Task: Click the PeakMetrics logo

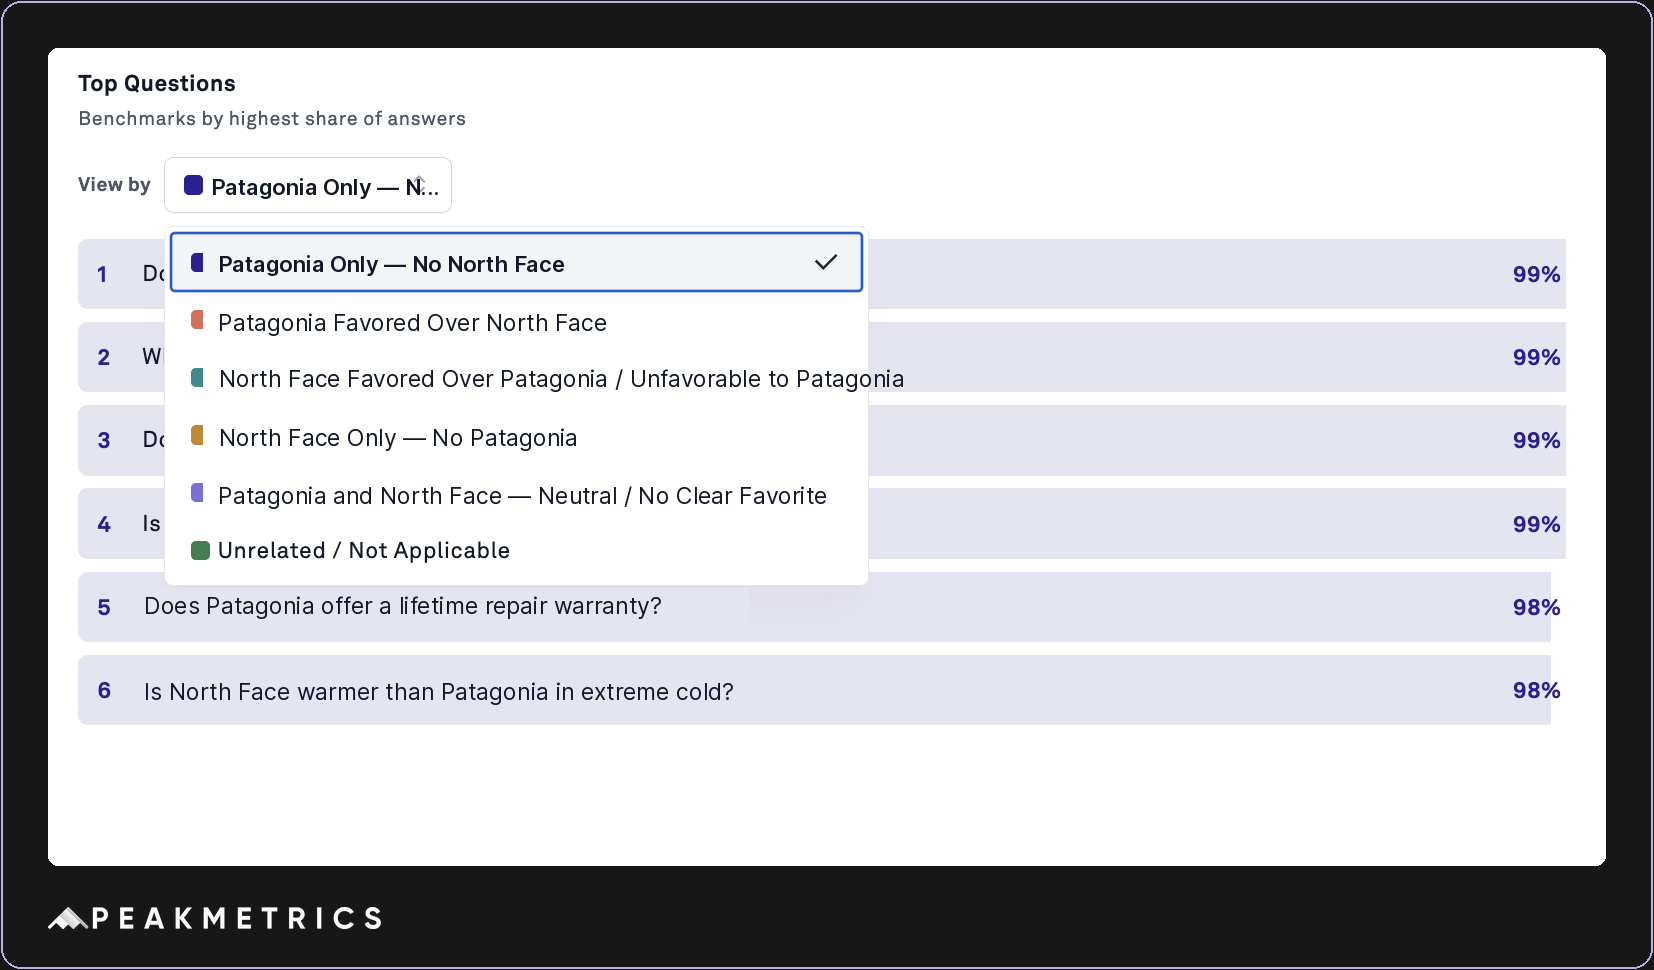Action: pos(215,918)
